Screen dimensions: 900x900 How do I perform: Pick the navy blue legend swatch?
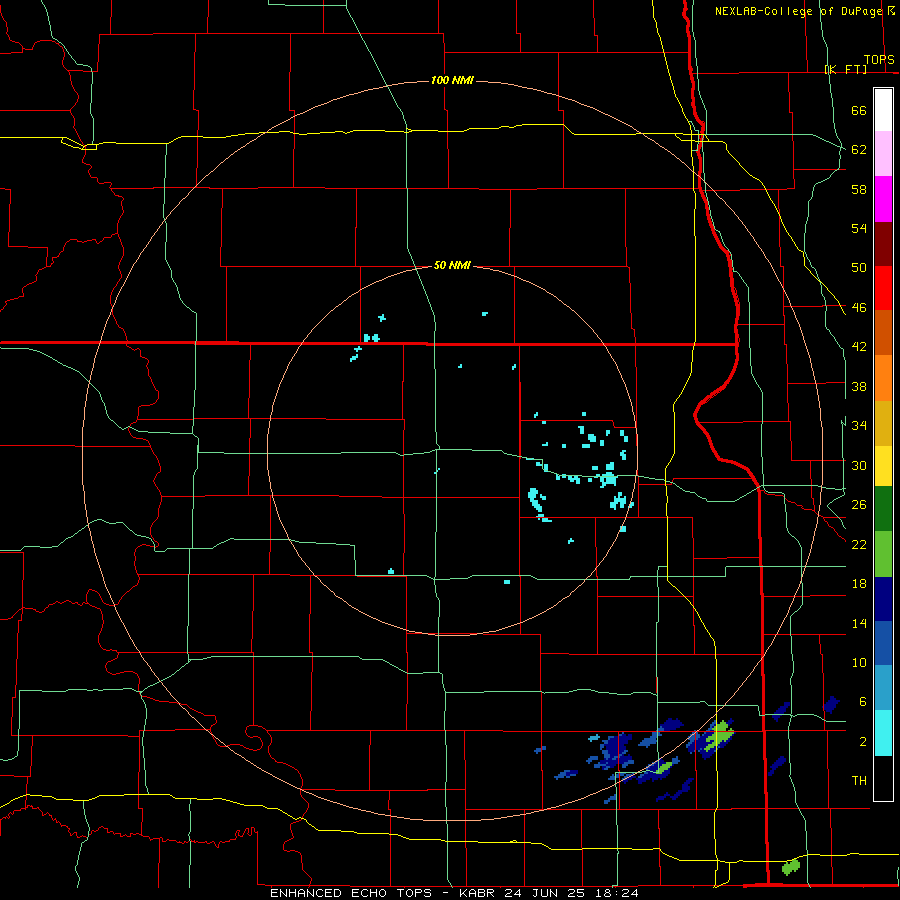point(883,599)
